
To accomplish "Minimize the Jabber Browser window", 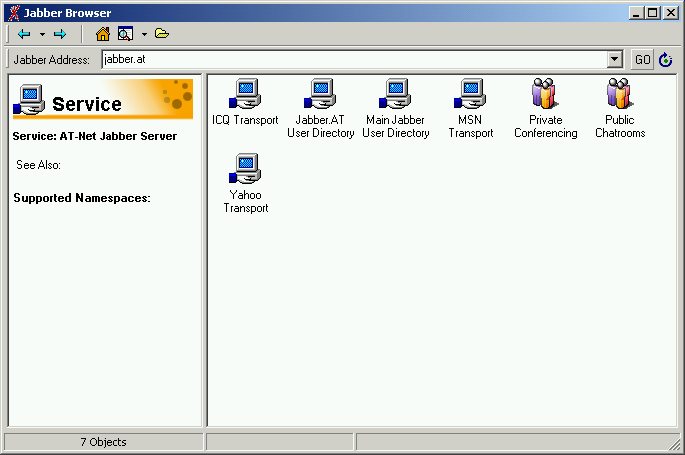I will (x=636, y=13).
